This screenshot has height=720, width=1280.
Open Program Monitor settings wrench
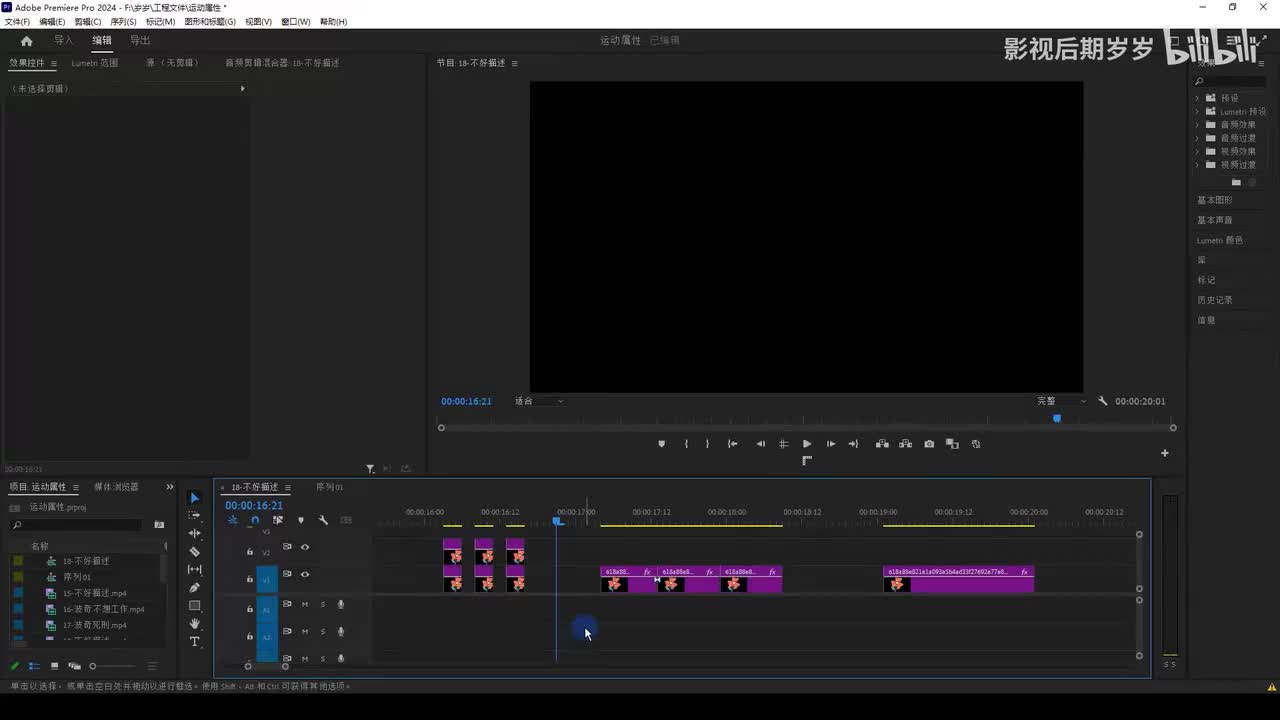1102,401
